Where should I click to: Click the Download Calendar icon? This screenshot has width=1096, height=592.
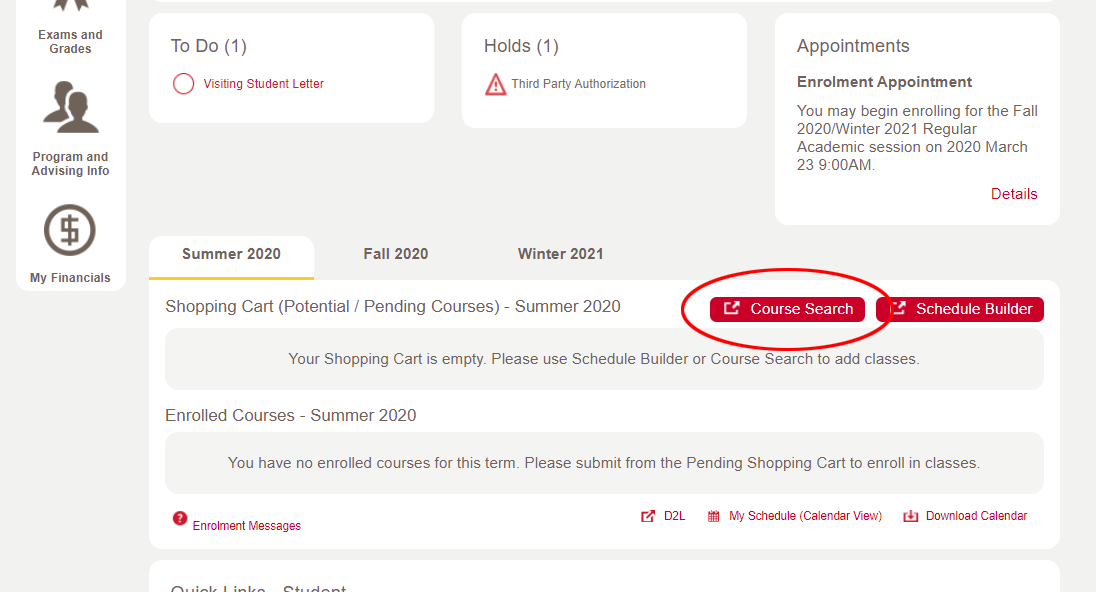point(910,516)
